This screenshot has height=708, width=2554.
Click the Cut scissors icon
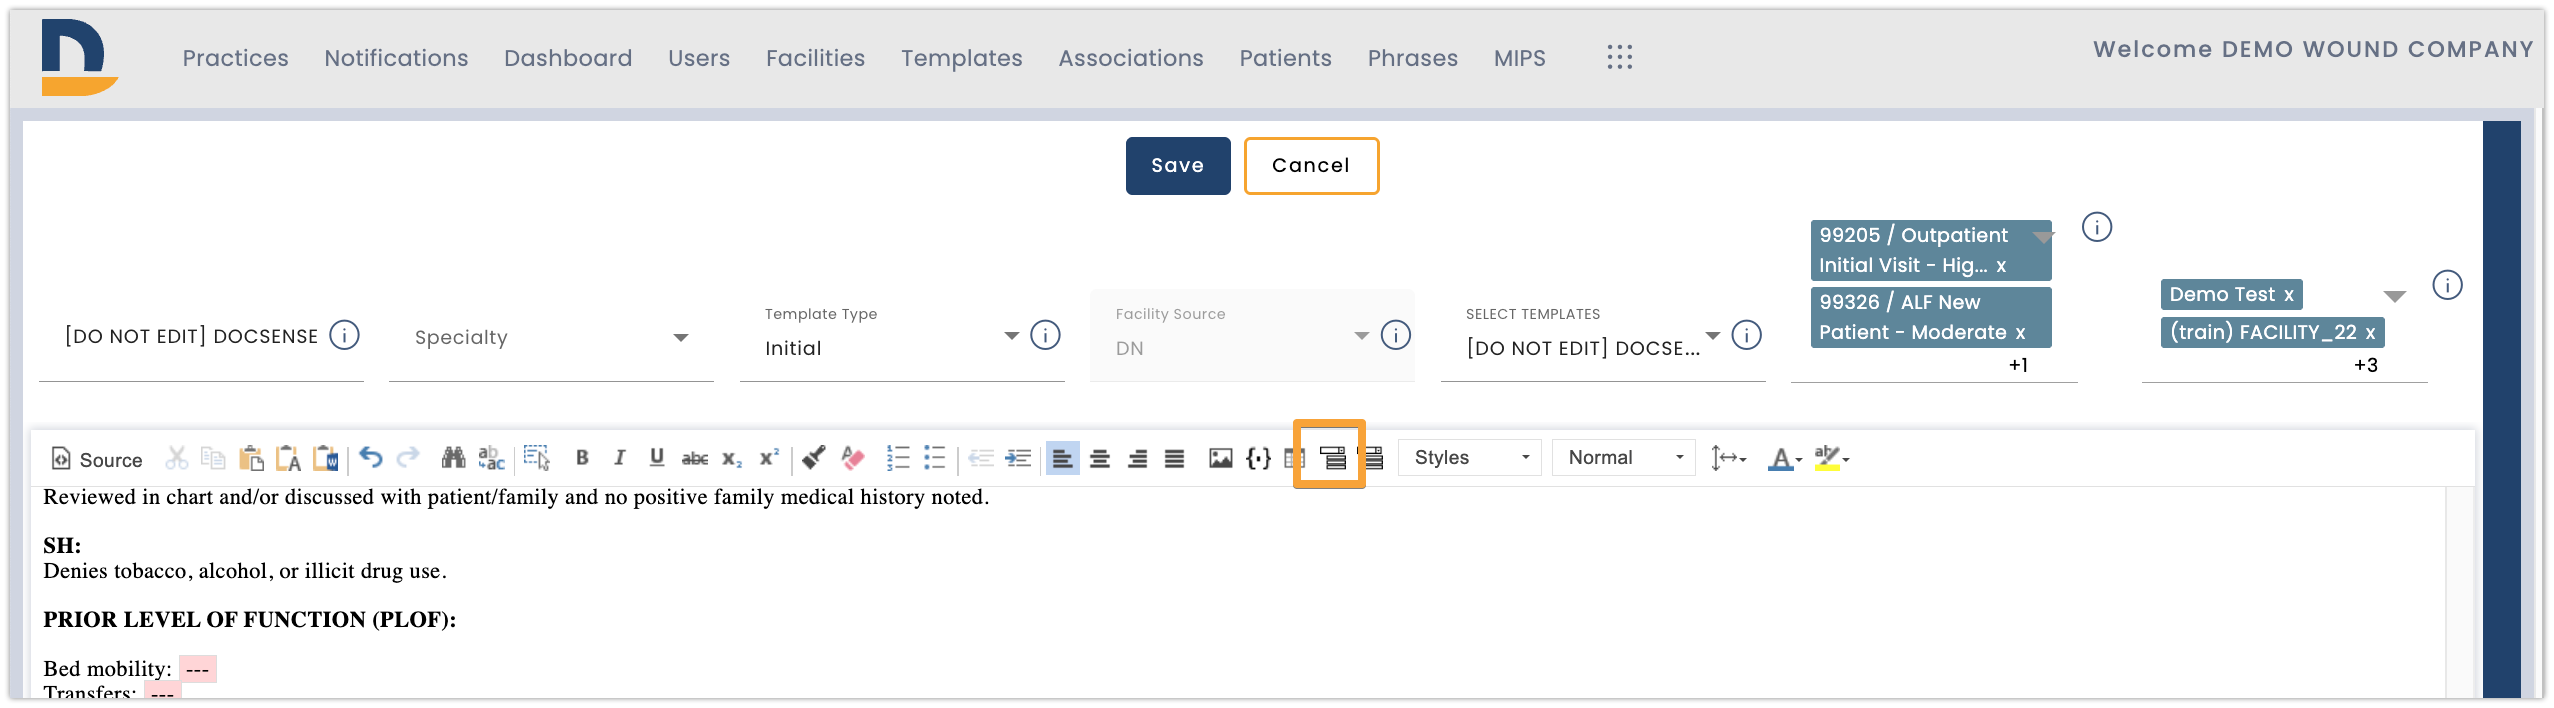pyautogui.click(x=177, y=458)
